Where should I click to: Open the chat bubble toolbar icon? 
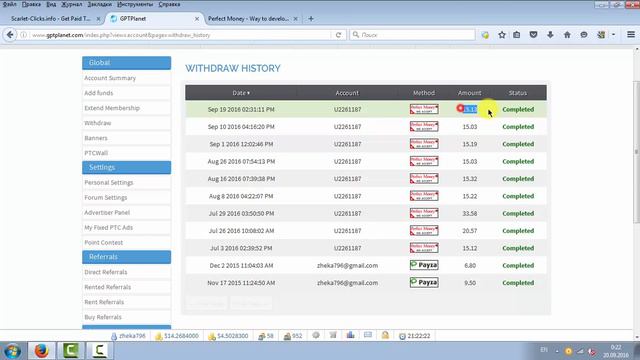(x=584, y=35)
